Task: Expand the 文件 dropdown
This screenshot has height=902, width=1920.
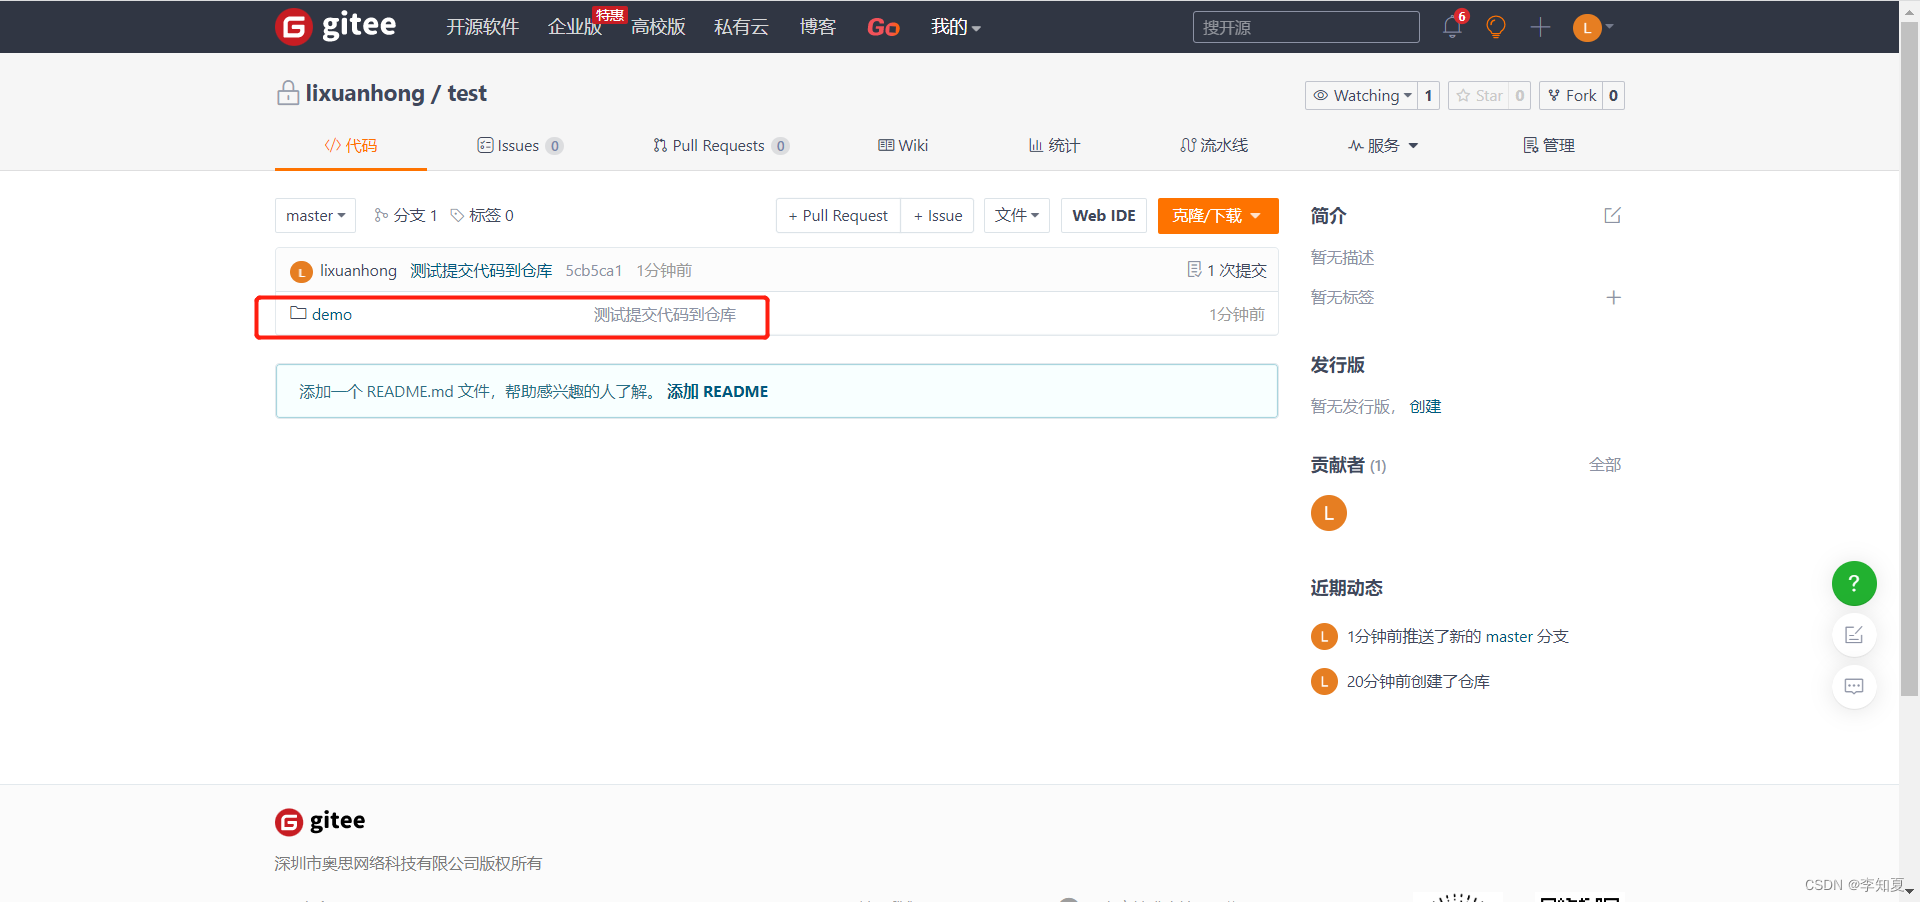Action: click(x=1017, y=215)
